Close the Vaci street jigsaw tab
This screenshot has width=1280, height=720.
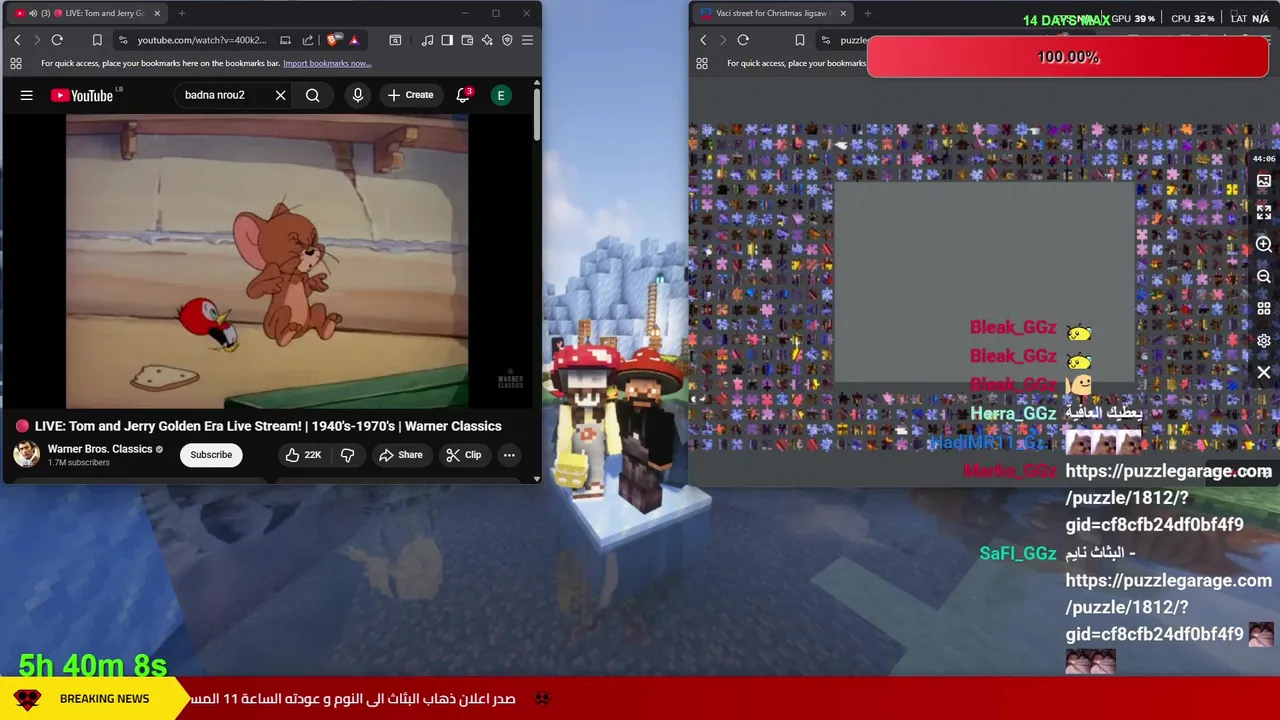coord(843,13)
